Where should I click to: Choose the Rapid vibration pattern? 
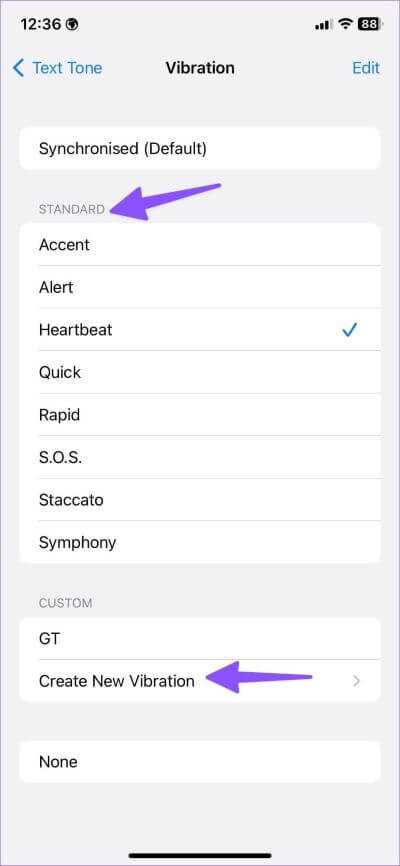click(x=199, y=415)
